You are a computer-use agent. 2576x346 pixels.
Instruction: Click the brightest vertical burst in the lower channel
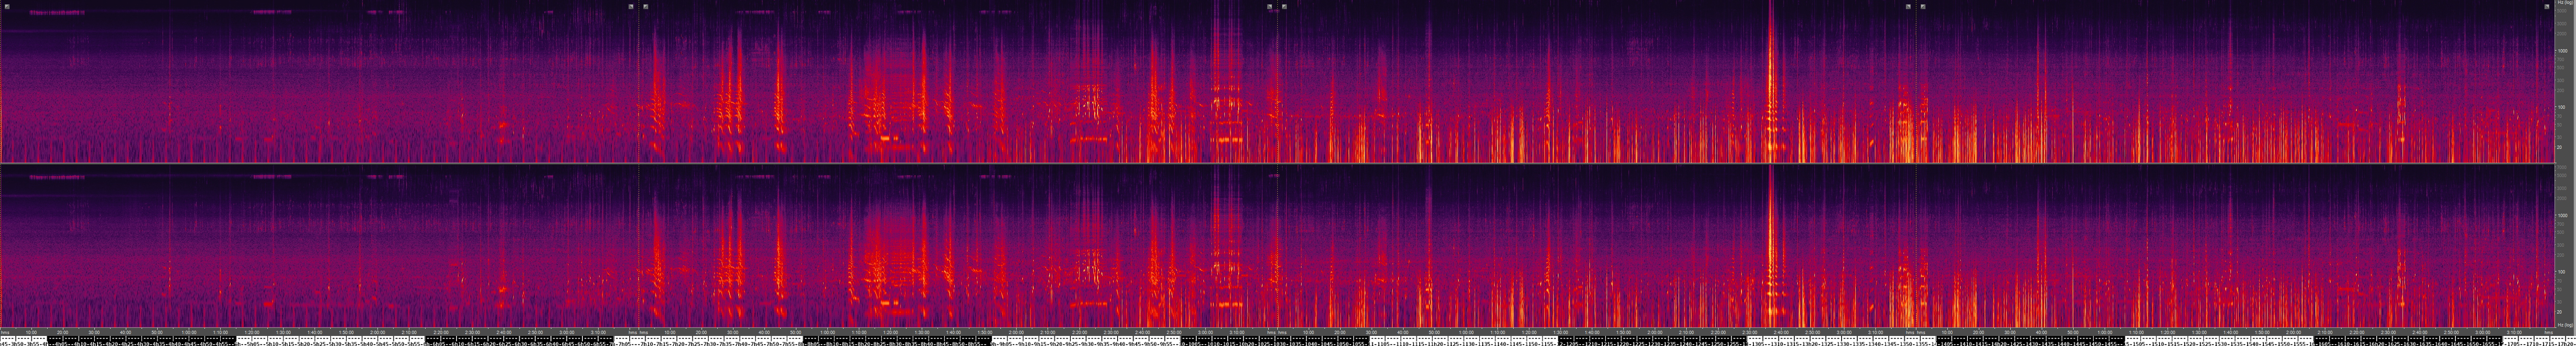[x=1771, y=245]
